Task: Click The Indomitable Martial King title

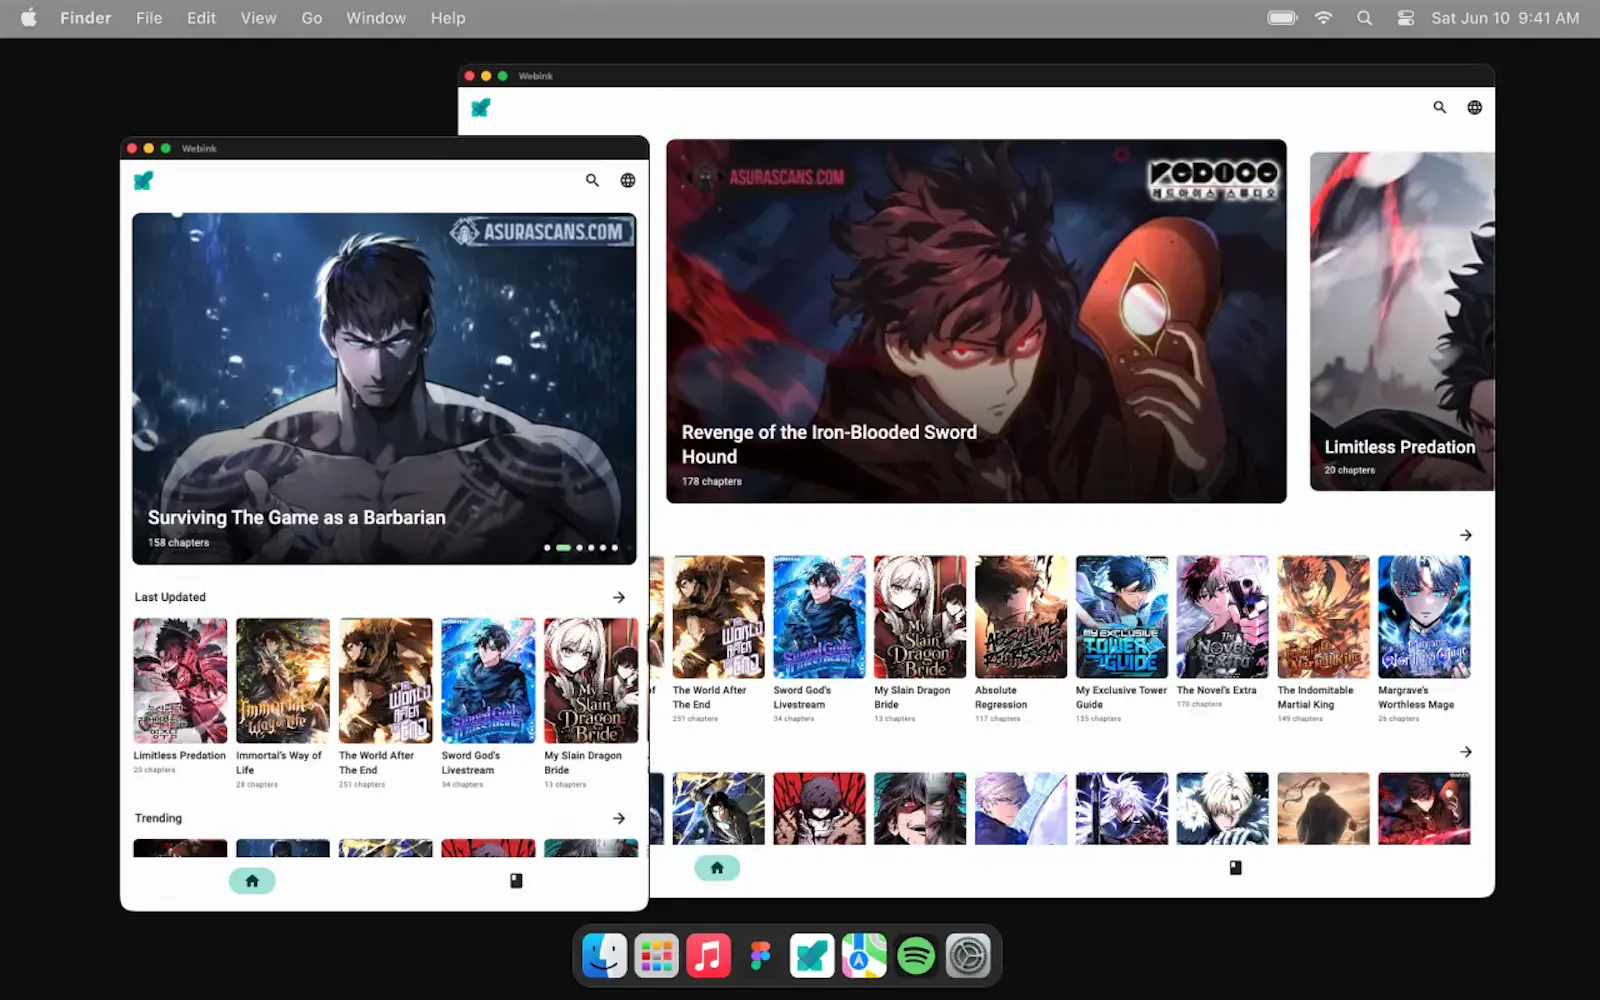Action: (1315, 697)
